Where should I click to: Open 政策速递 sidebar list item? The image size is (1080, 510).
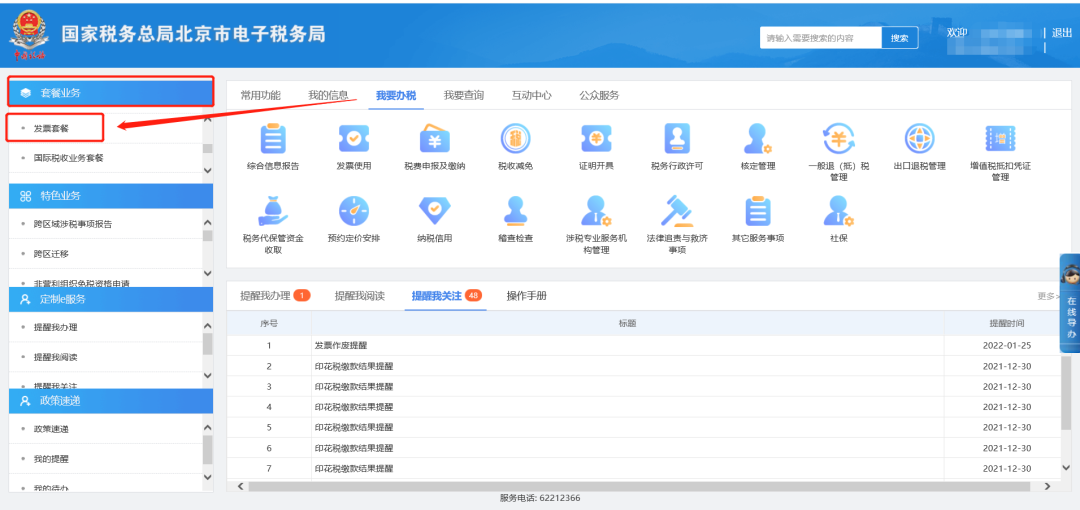[x=52, y=429]
